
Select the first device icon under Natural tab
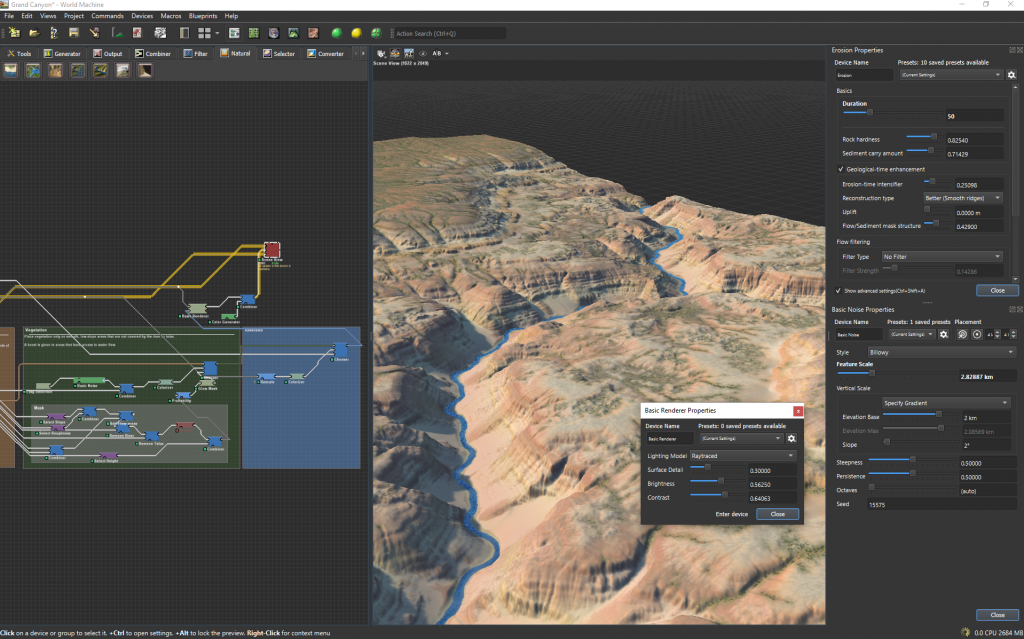(9, 69)
